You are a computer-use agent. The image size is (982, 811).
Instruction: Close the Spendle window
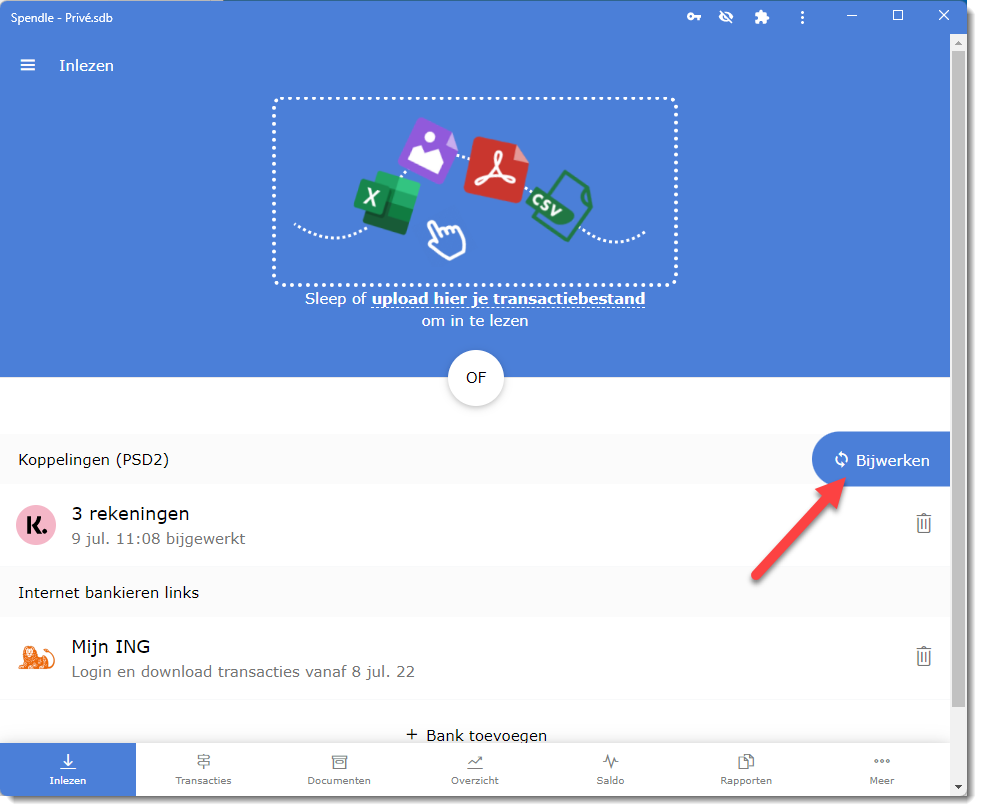944,16
